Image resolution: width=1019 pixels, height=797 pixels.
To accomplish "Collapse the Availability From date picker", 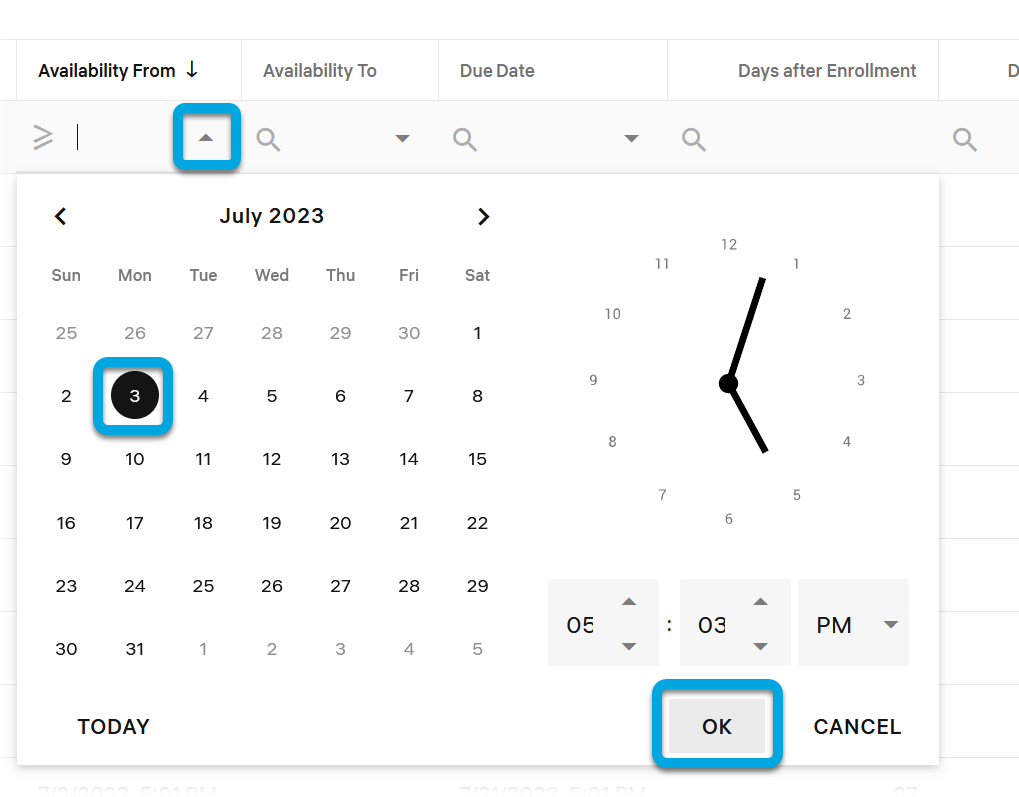I will pyautogui.click(x=206, y=138).
